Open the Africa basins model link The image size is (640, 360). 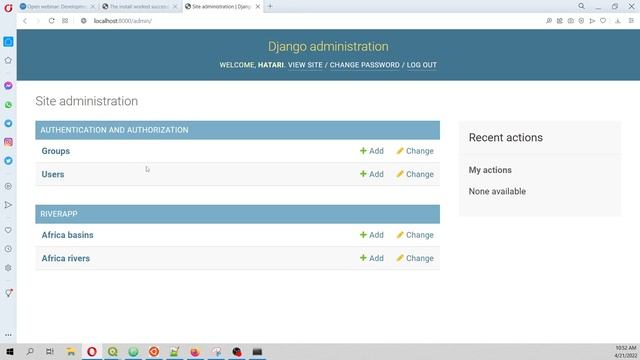click(x=67, y=235)
